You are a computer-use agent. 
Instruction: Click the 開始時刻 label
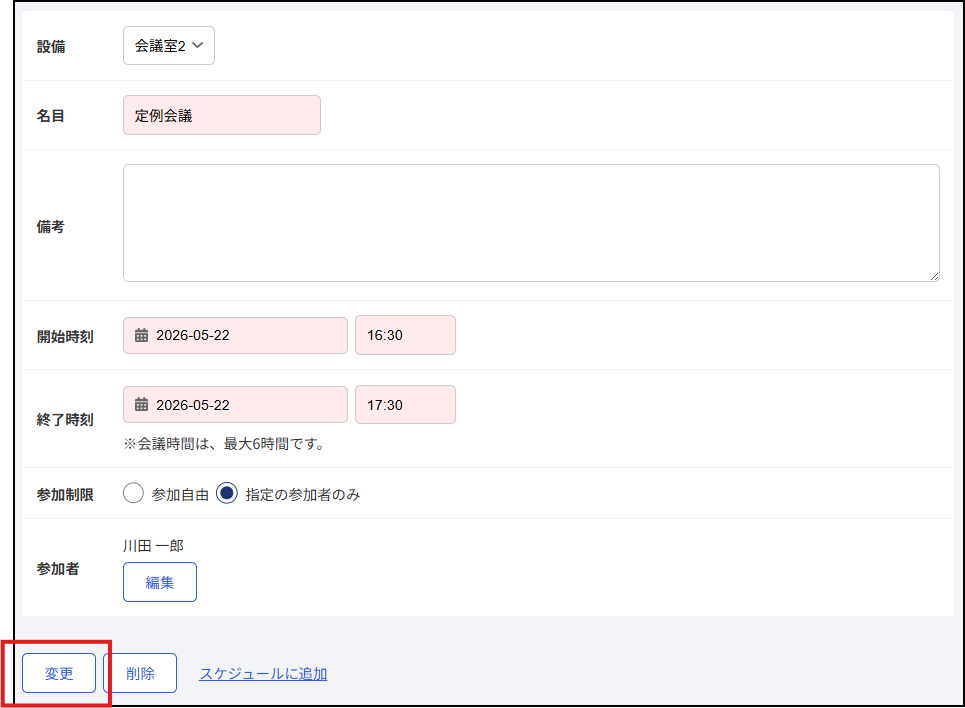[x=65, y=337]
